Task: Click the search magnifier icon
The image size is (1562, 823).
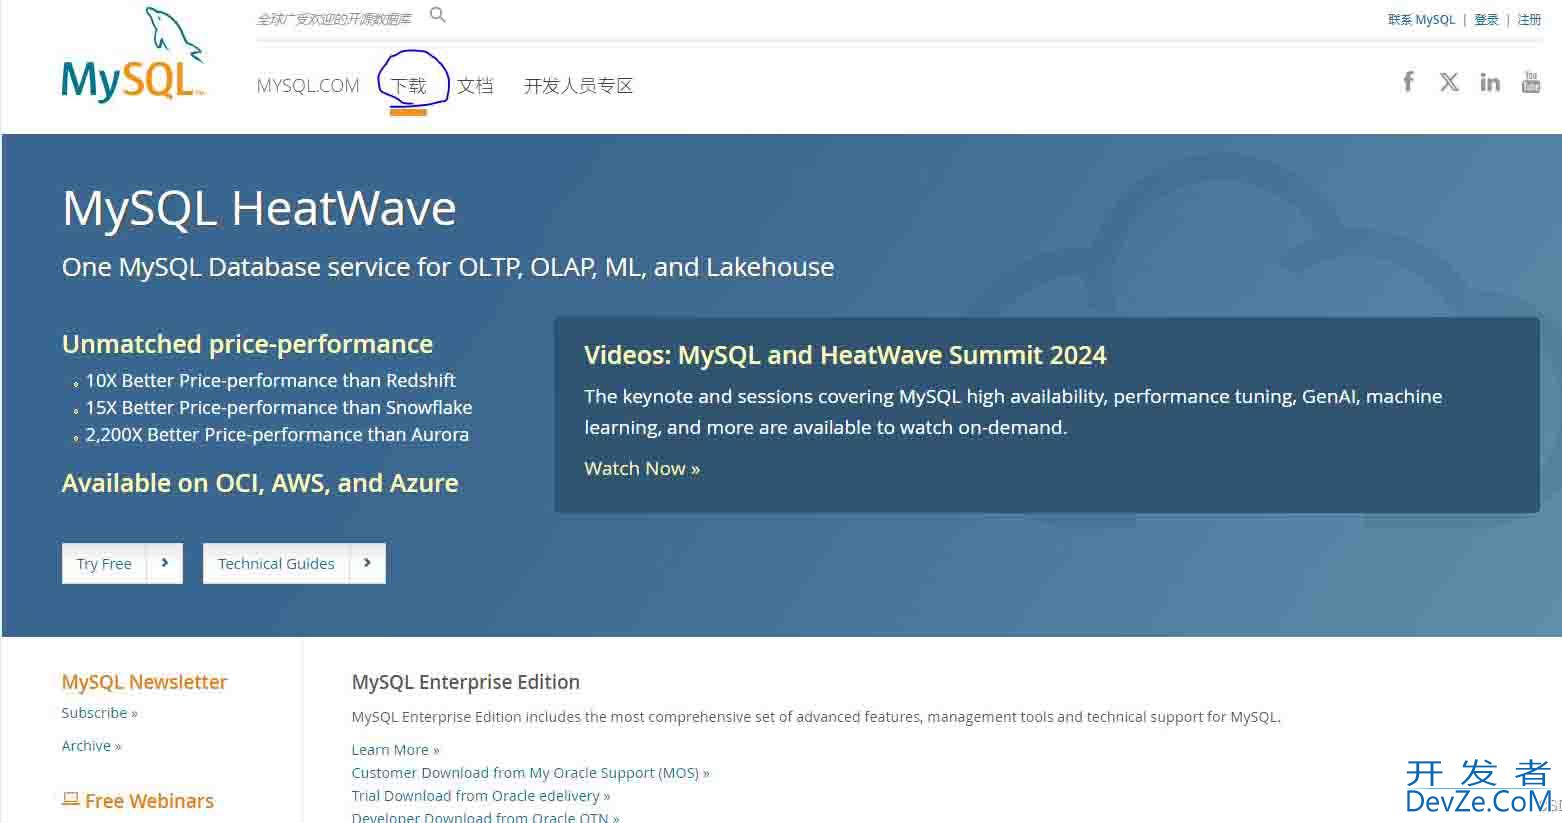Action: click(438, 15)
